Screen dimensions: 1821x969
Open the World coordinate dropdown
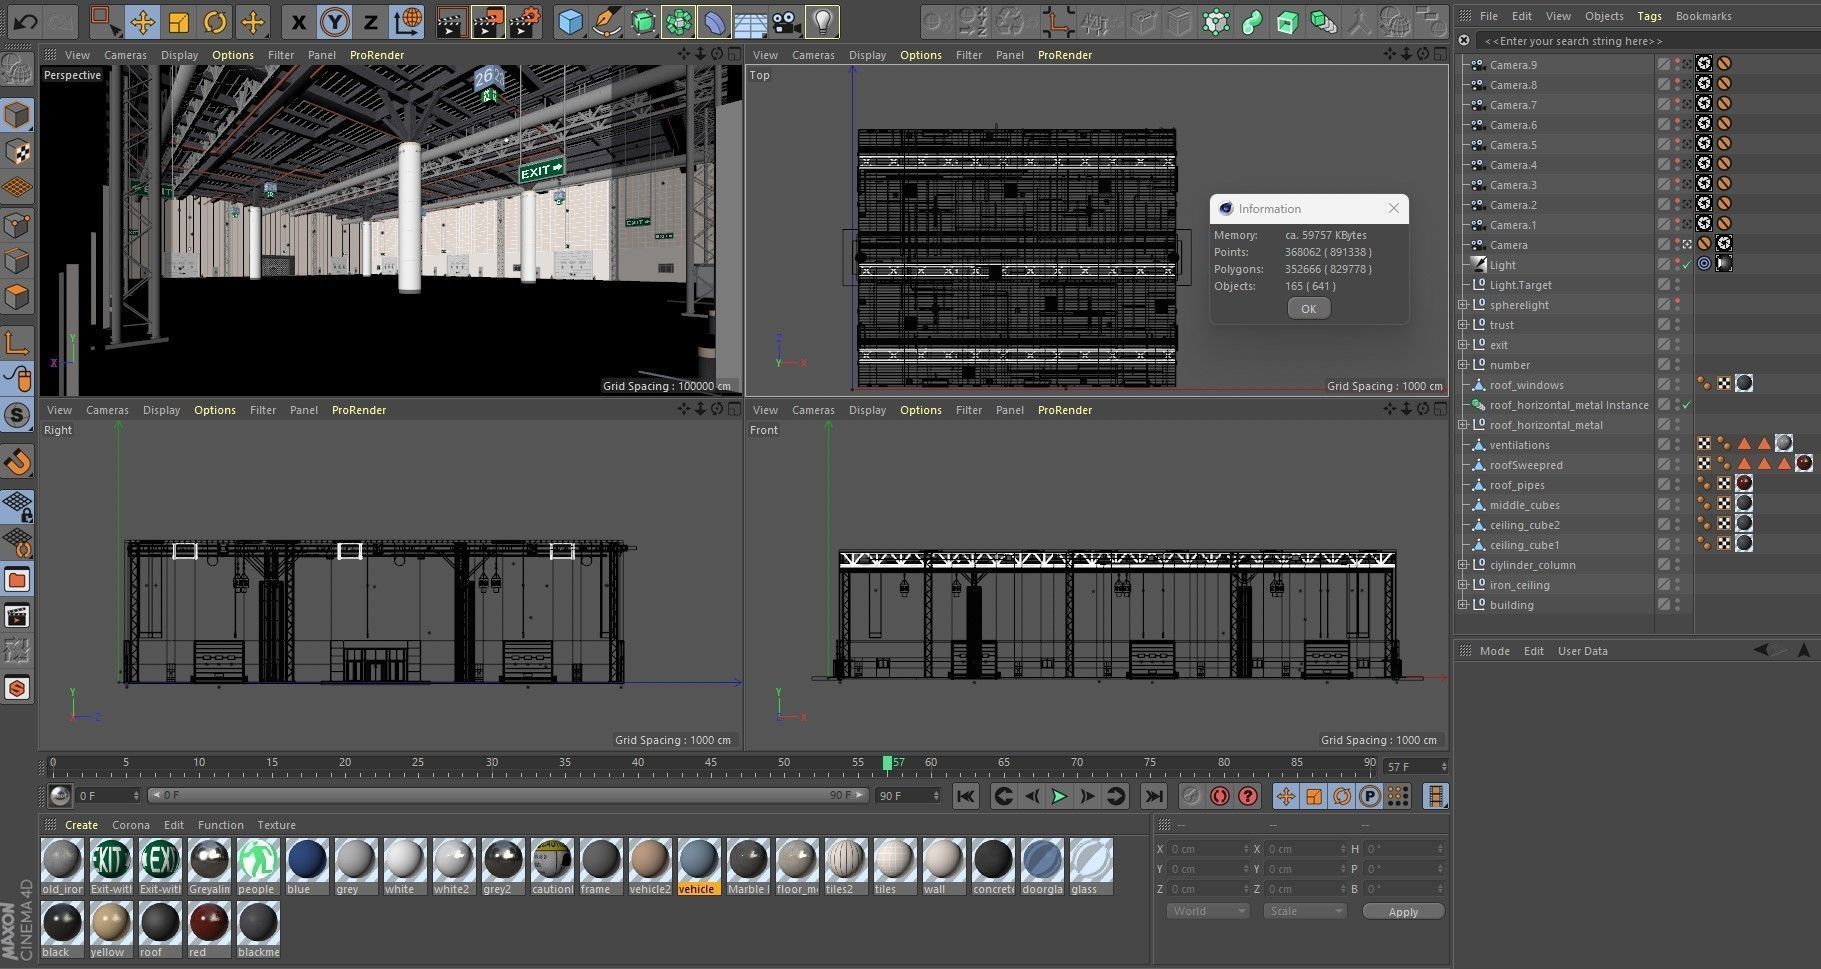click(x=1208, y=911)
